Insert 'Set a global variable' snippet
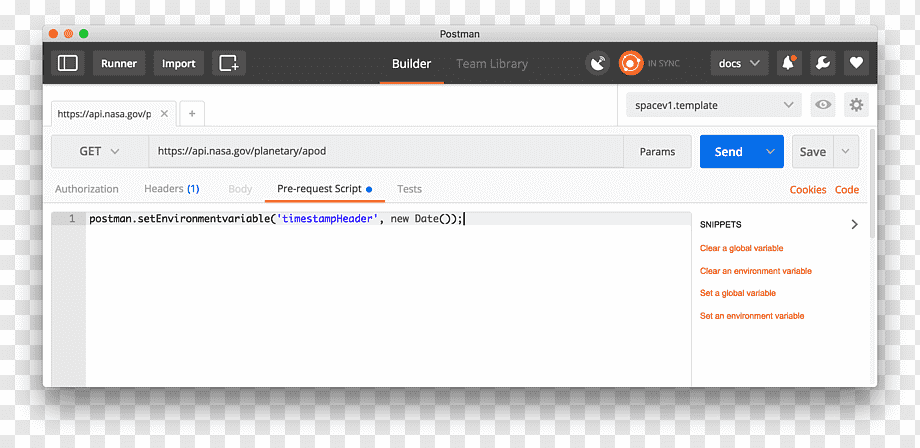The width and height of the screenshot is (920, 448). click(738, 293)
